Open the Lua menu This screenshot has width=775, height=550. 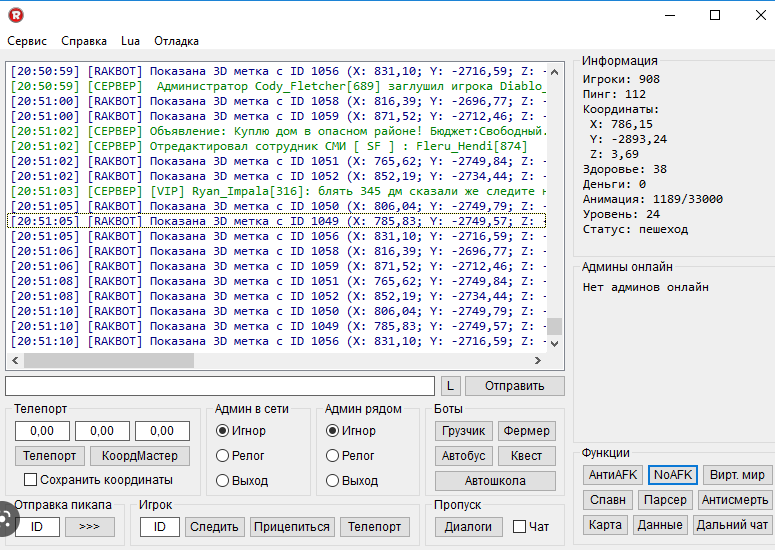tap(130, 41)
